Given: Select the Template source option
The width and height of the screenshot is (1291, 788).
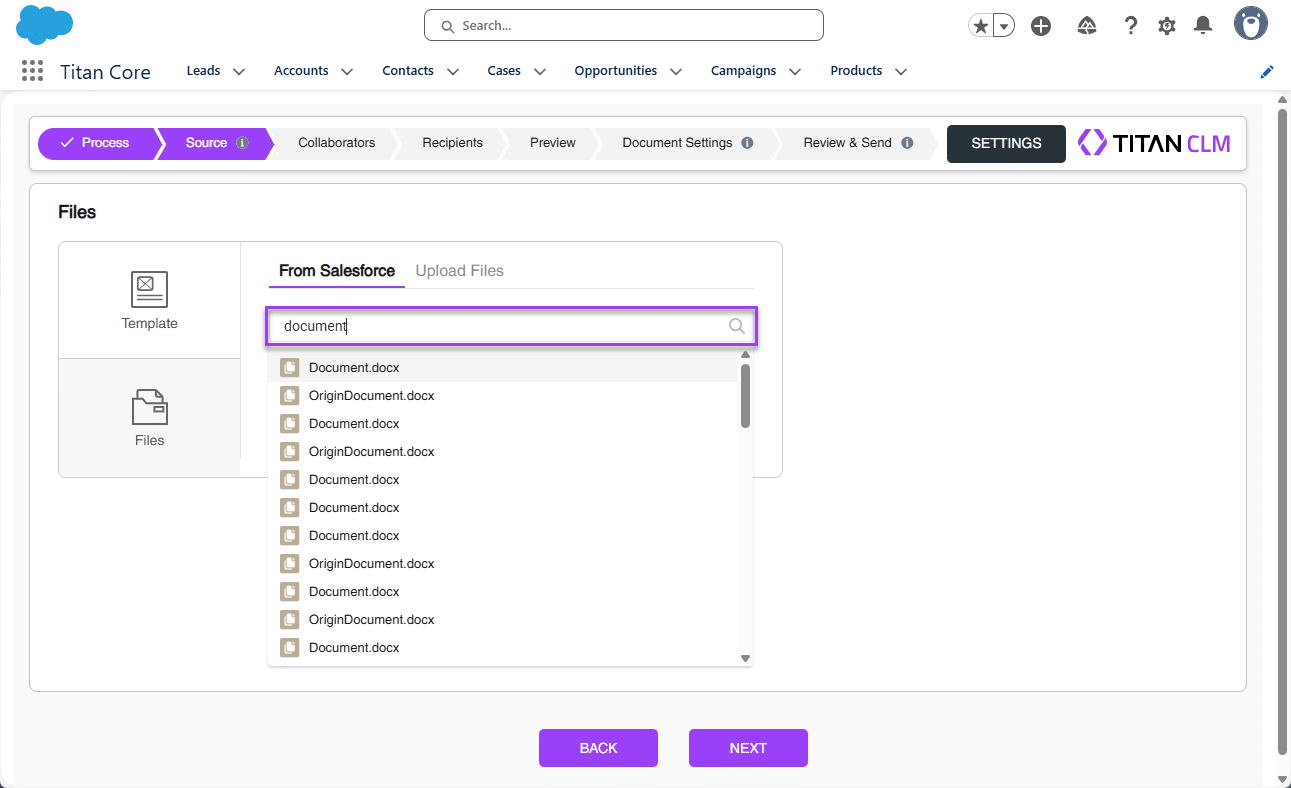Looking at the screenshot, I should [x=149, y=300].
